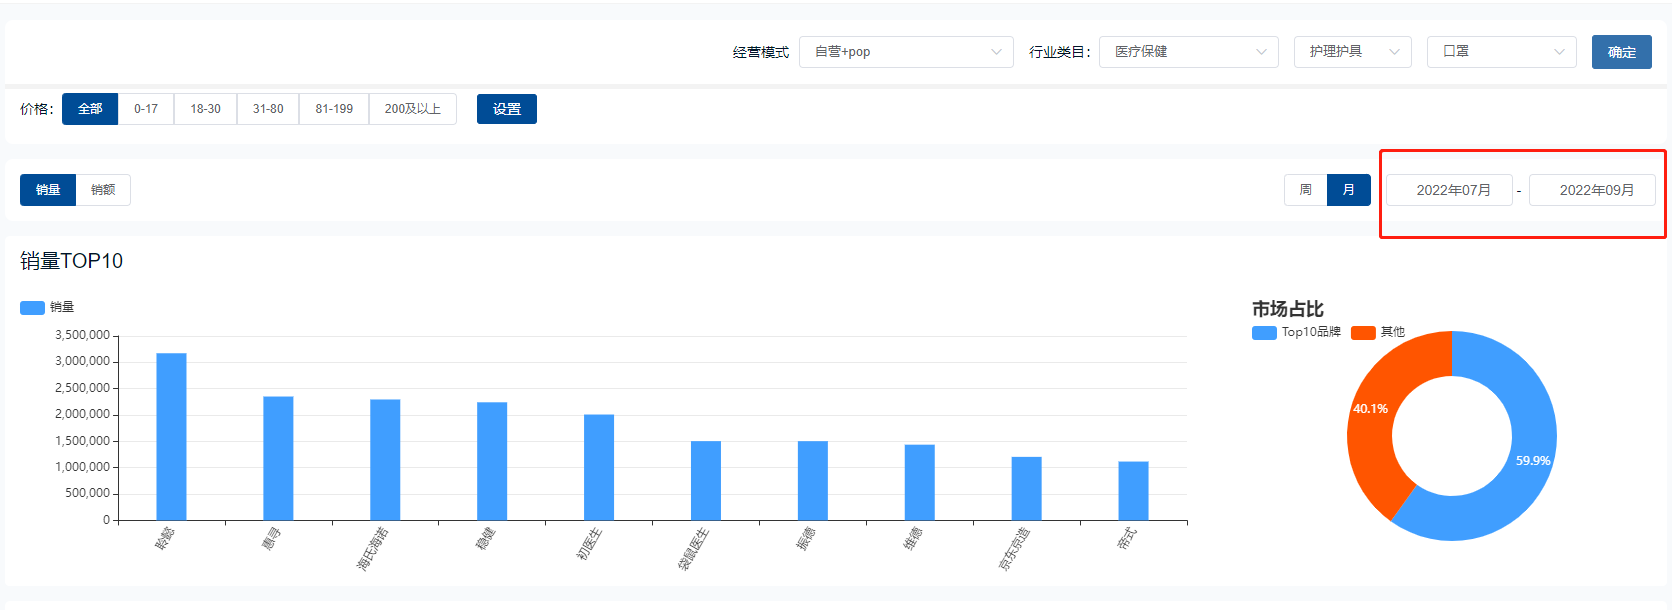Click the 1,500,000 axis label
1672x610 pixels.
coord(82,441)
